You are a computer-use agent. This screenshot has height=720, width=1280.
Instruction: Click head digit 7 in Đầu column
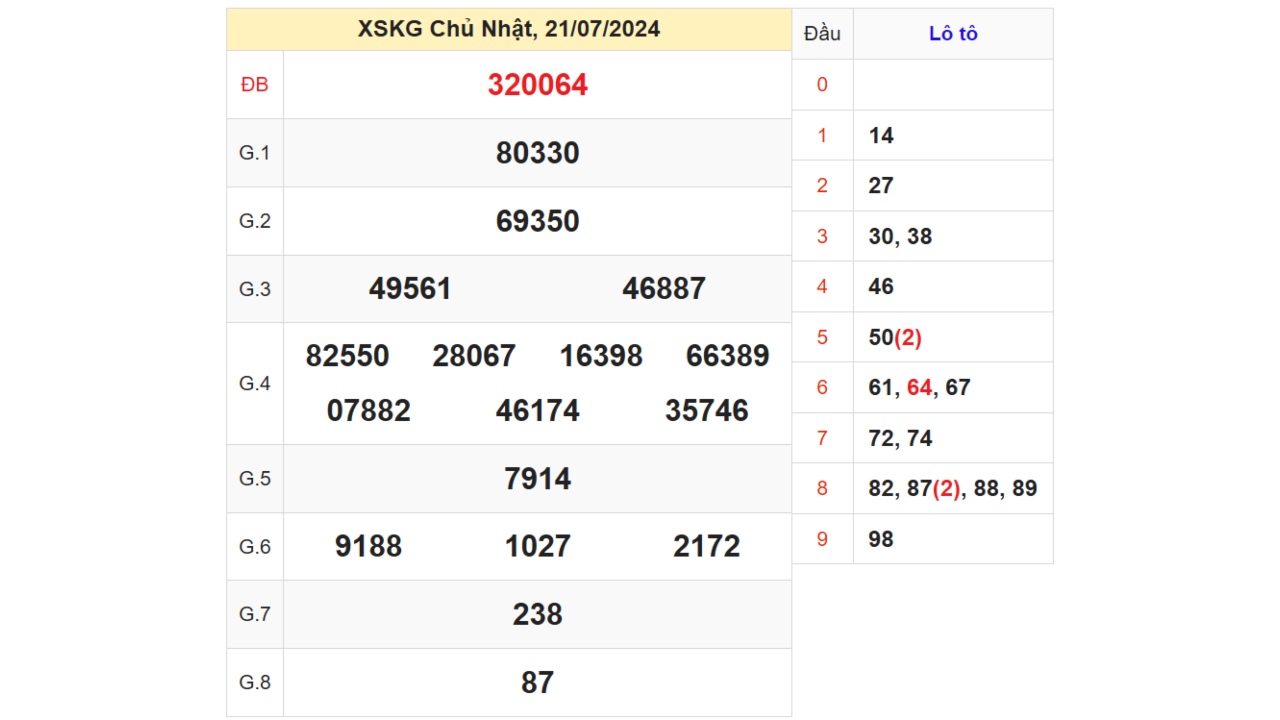pyautogui.click(x=822, y=439)
